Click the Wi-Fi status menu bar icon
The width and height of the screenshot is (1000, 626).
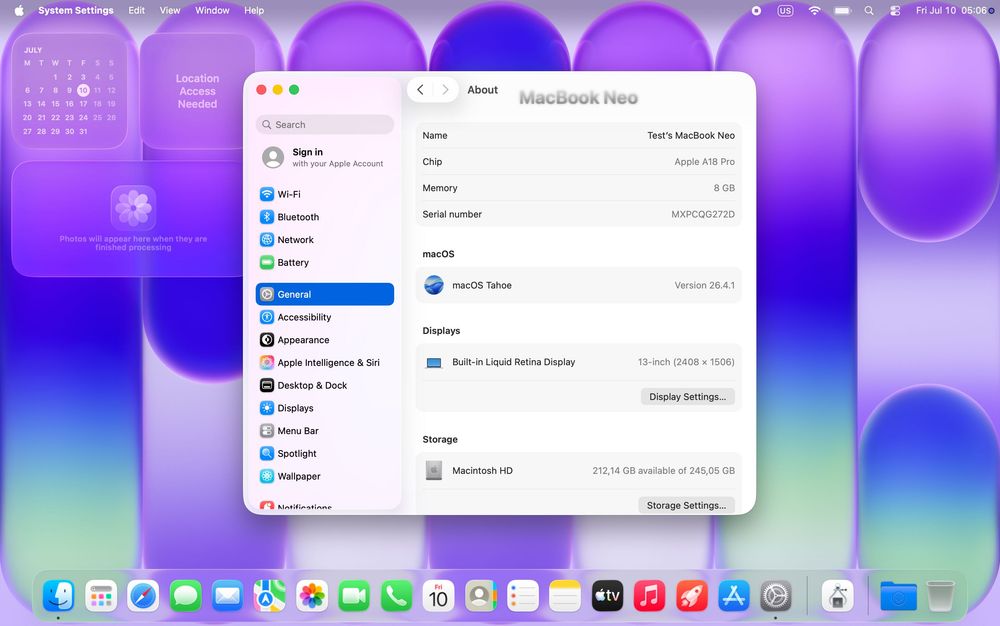(x=814, y=11)
